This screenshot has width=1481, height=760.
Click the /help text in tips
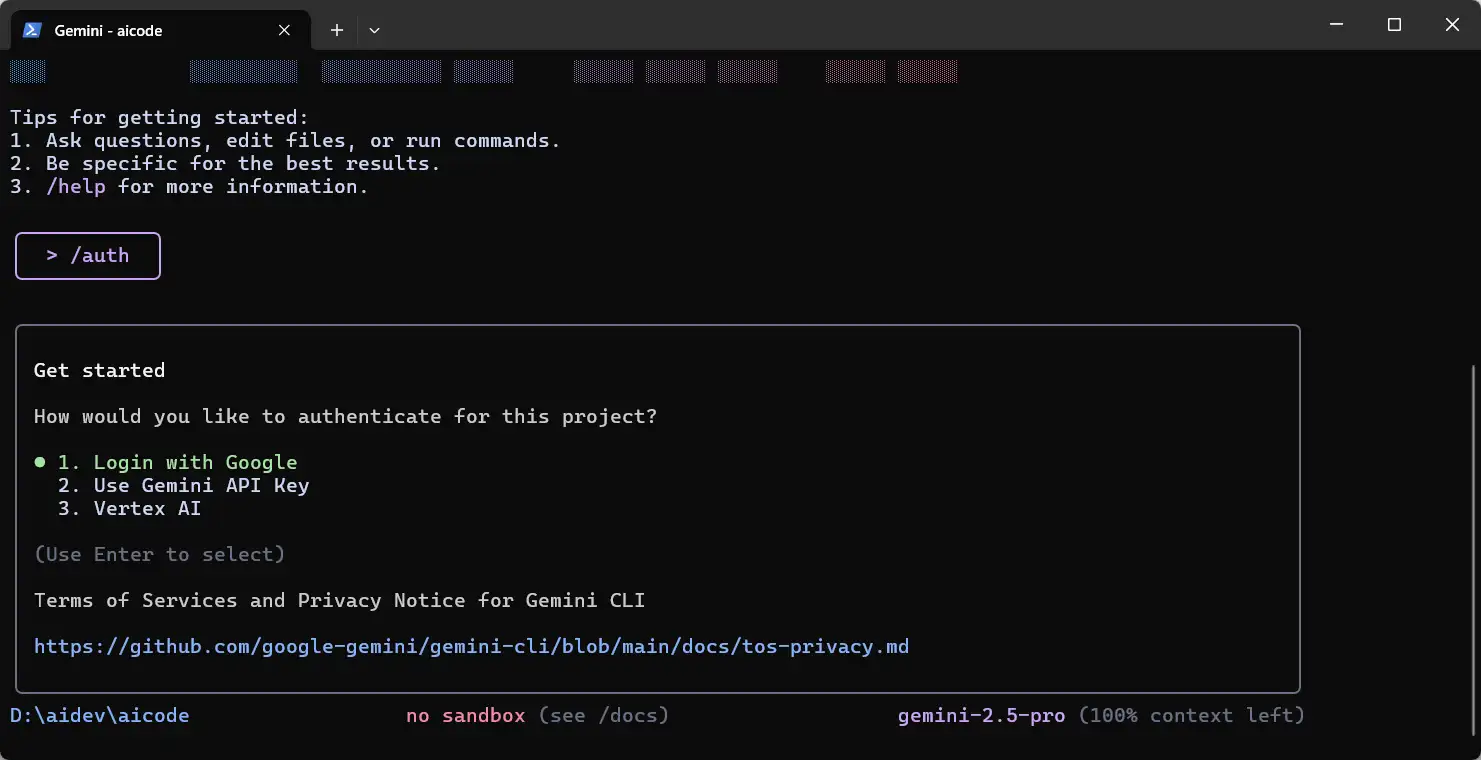coord(76,186)
